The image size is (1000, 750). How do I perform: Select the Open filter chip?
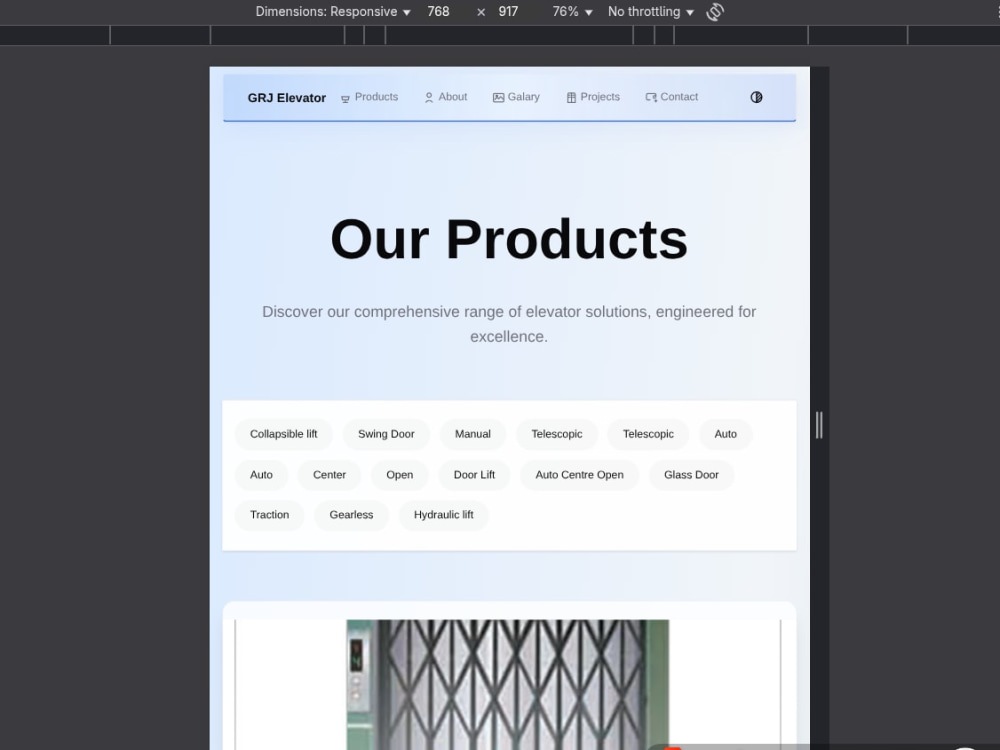click(400, 475)
